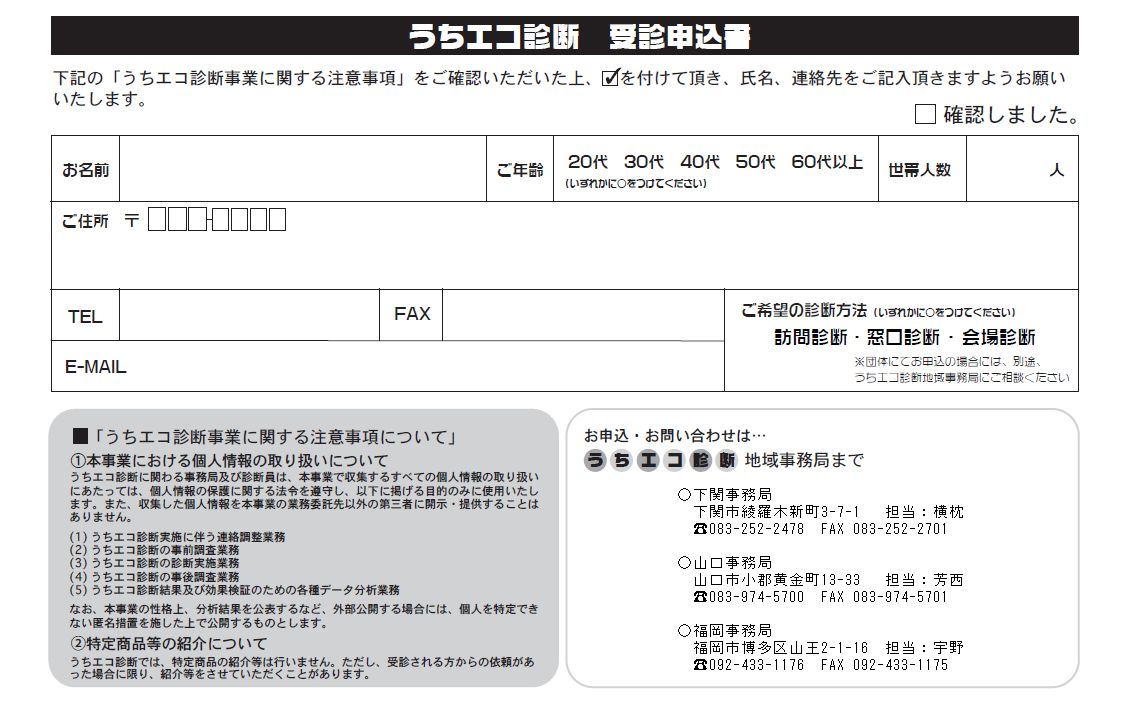Click the phone icon for 福岡事務局
The height and width of the screenshot is (714, 1126).
pos(700,665)
